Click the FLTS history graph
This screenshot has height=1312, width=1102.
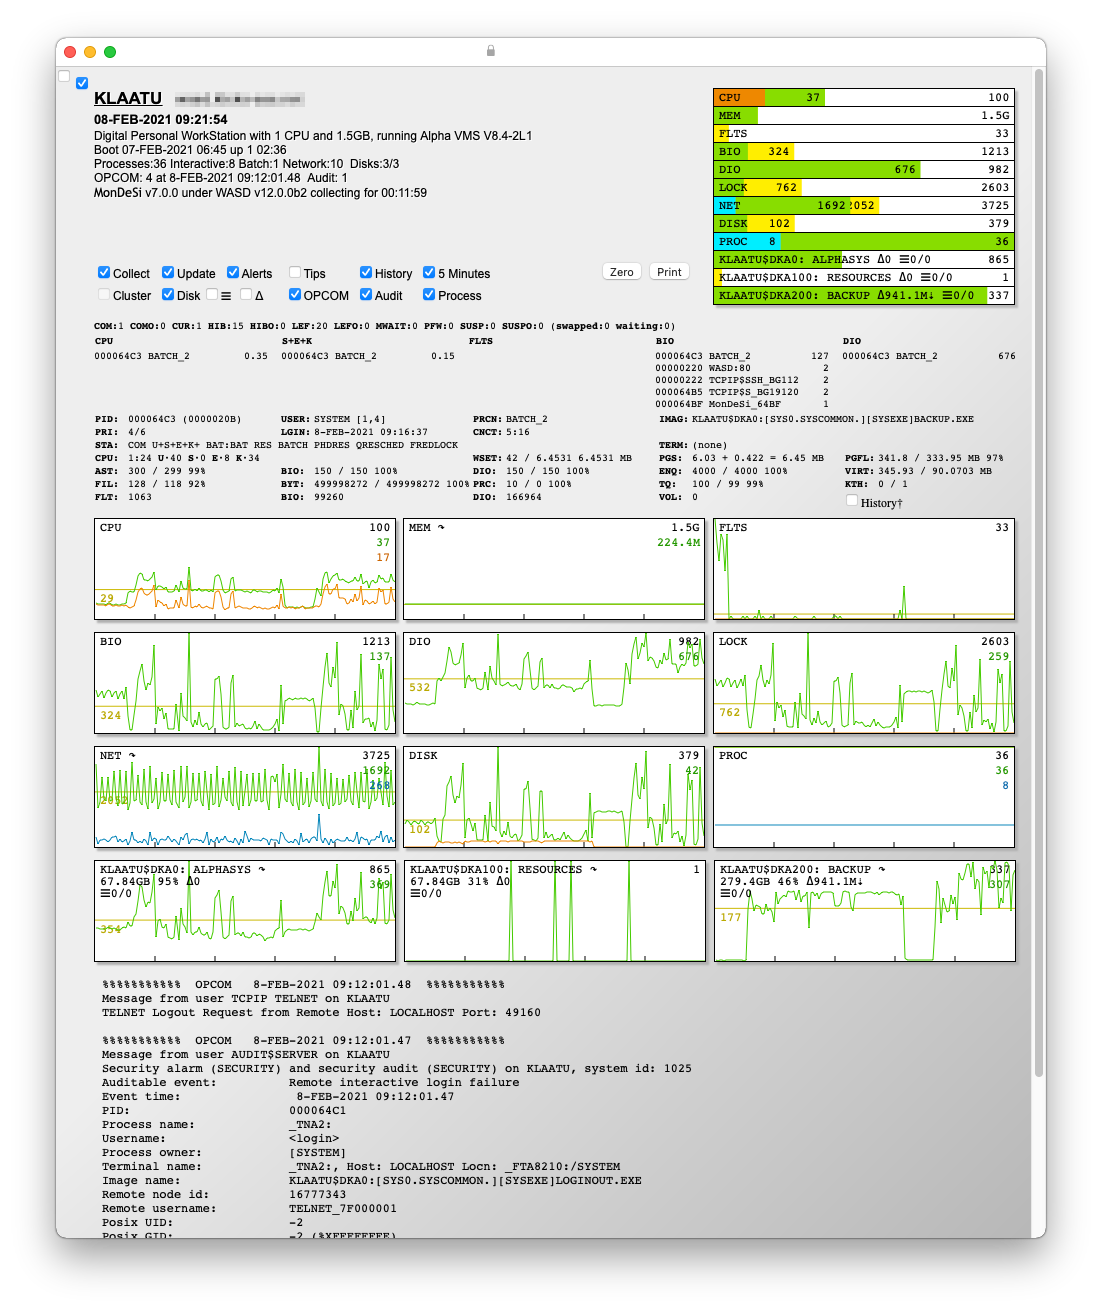tap(864, 569)
